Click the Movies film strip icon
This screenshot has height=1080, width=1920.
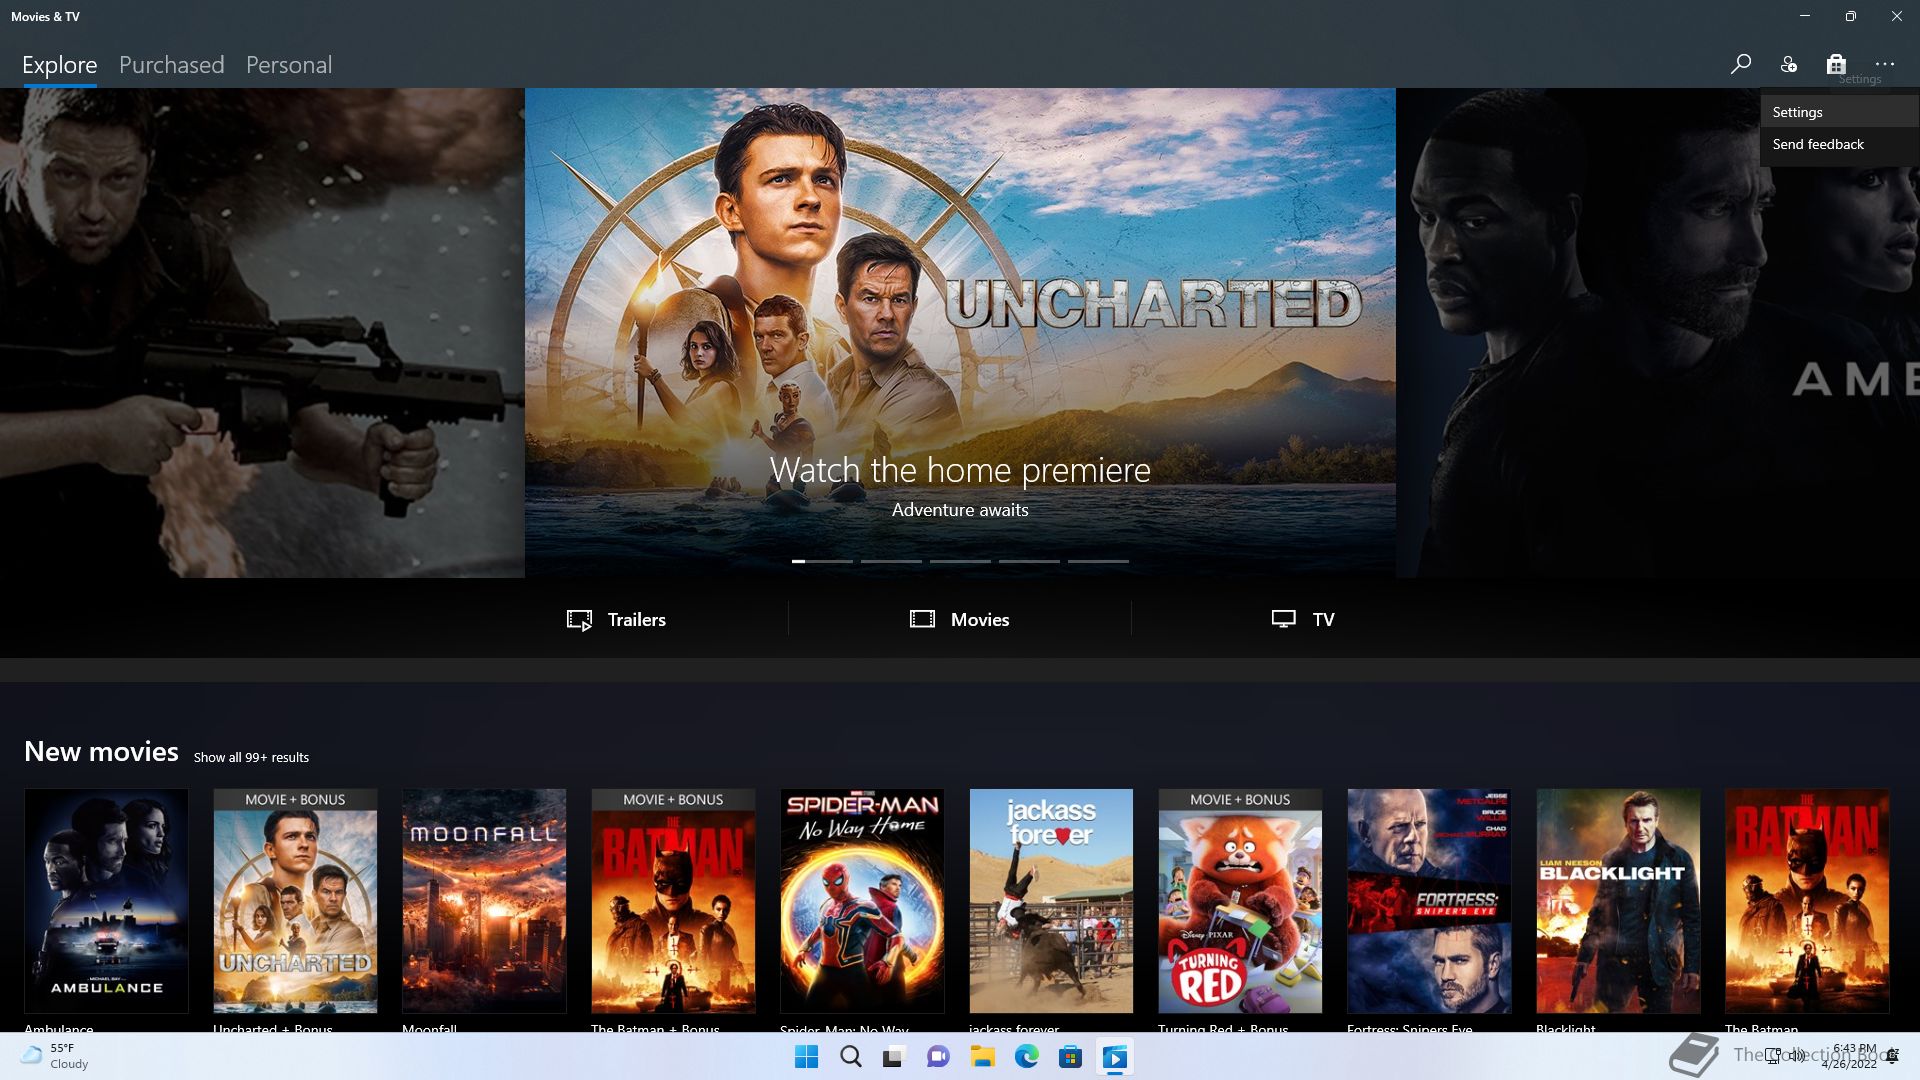[x=922, y=619]
